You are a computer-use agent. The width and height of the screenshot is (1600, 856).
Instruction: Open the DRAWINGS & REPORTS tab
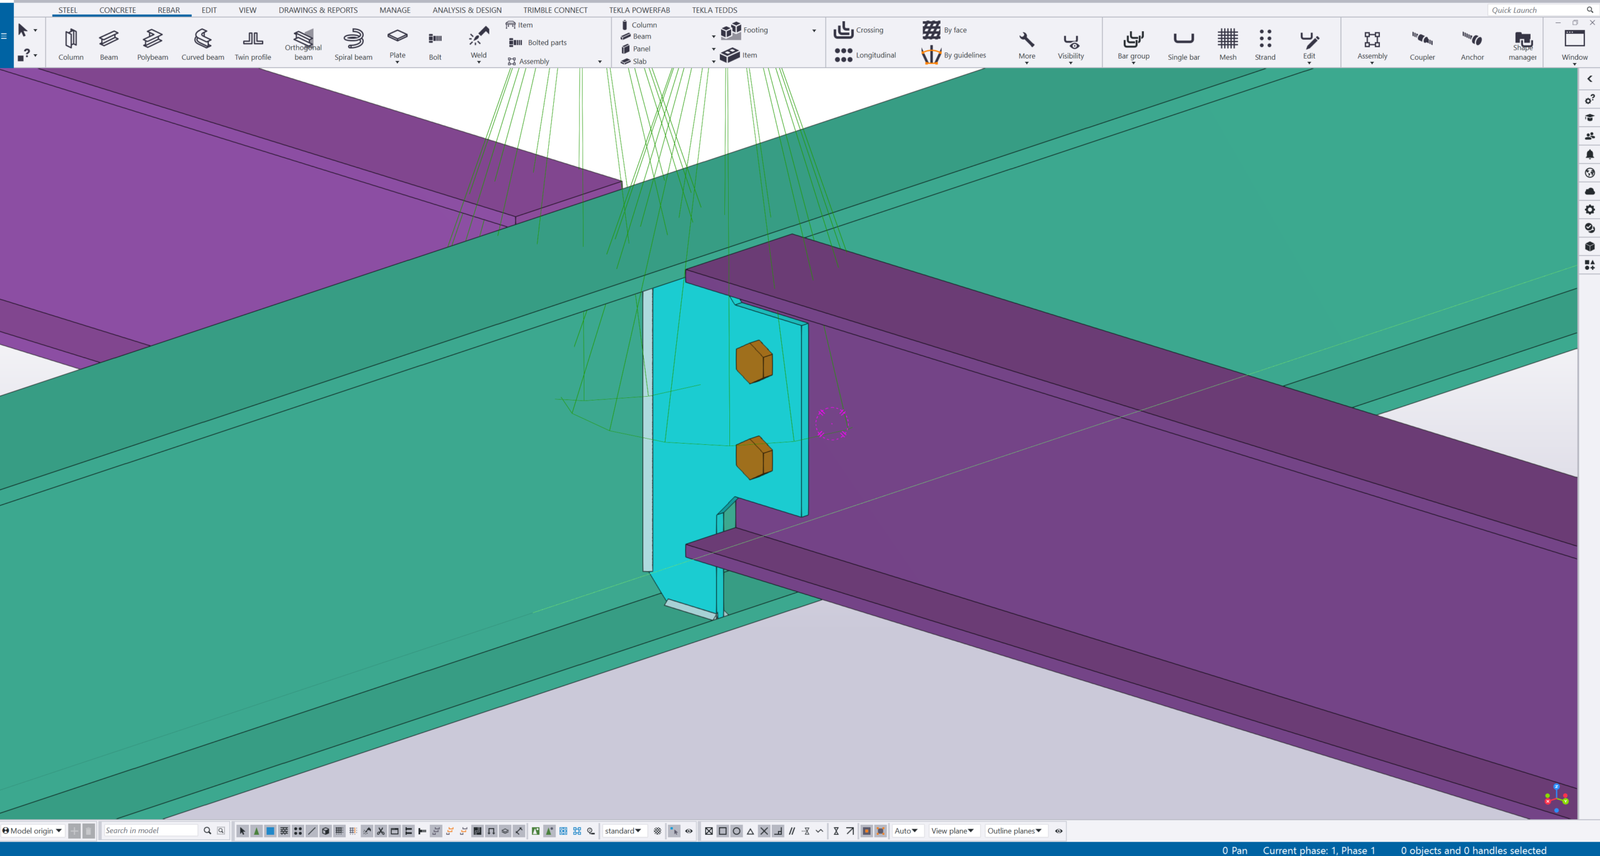[318, 10]
